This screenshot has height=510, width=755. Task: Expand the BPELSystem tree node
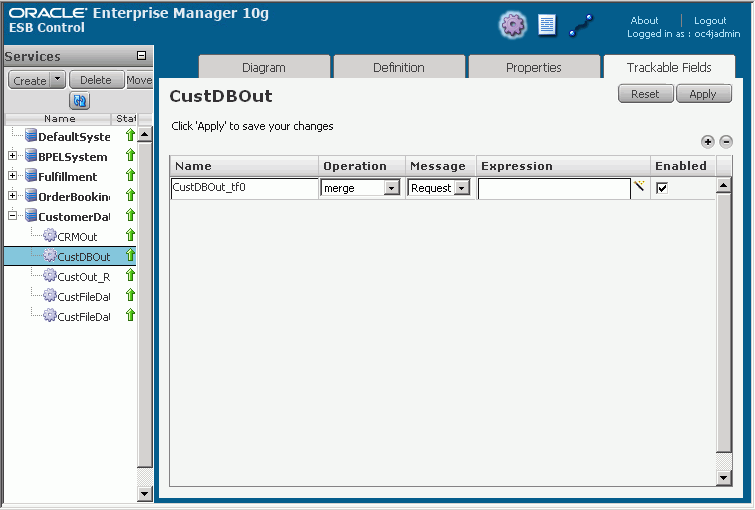13,156
